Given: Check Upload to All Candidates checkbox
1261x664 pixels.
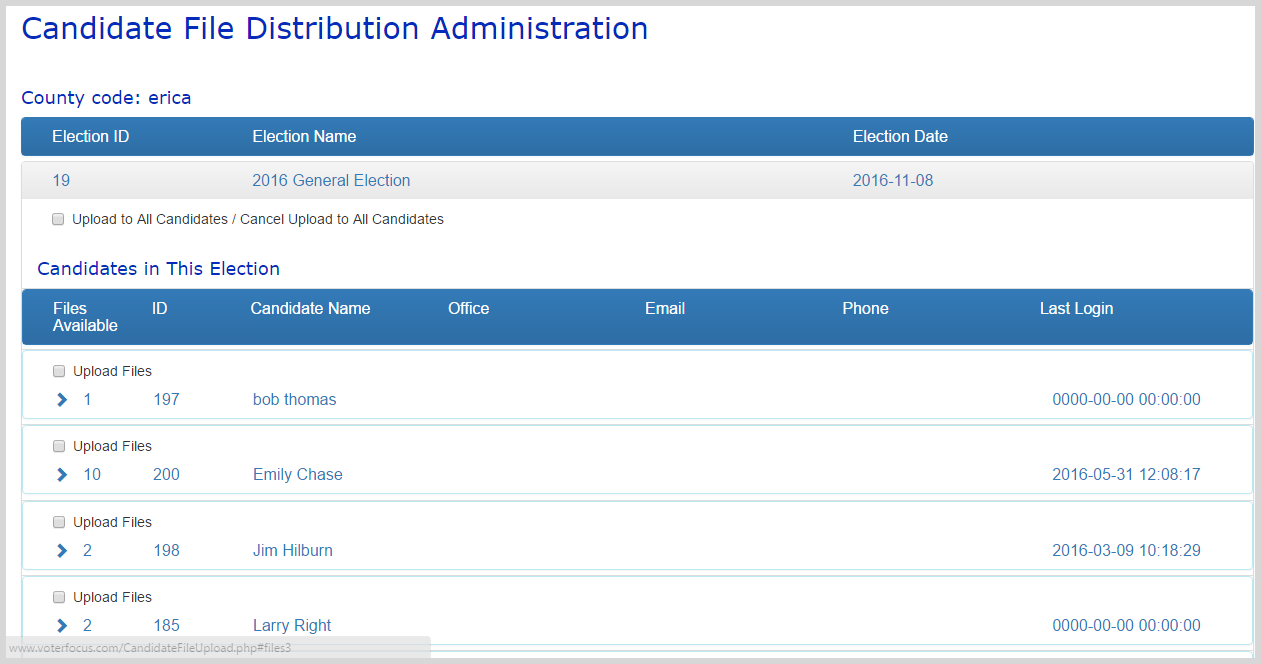Looking at the screenshot, I should point(58,219).
